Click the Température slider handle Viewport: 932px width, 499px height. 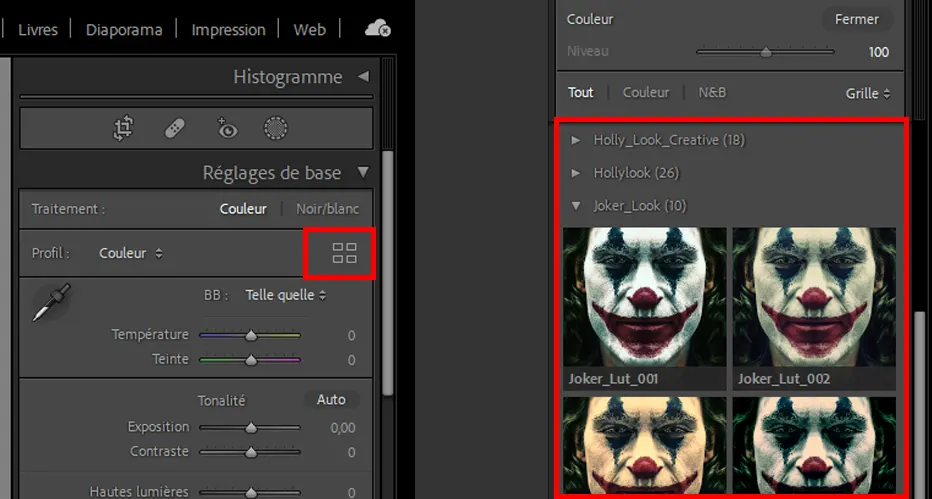point(251,336)
